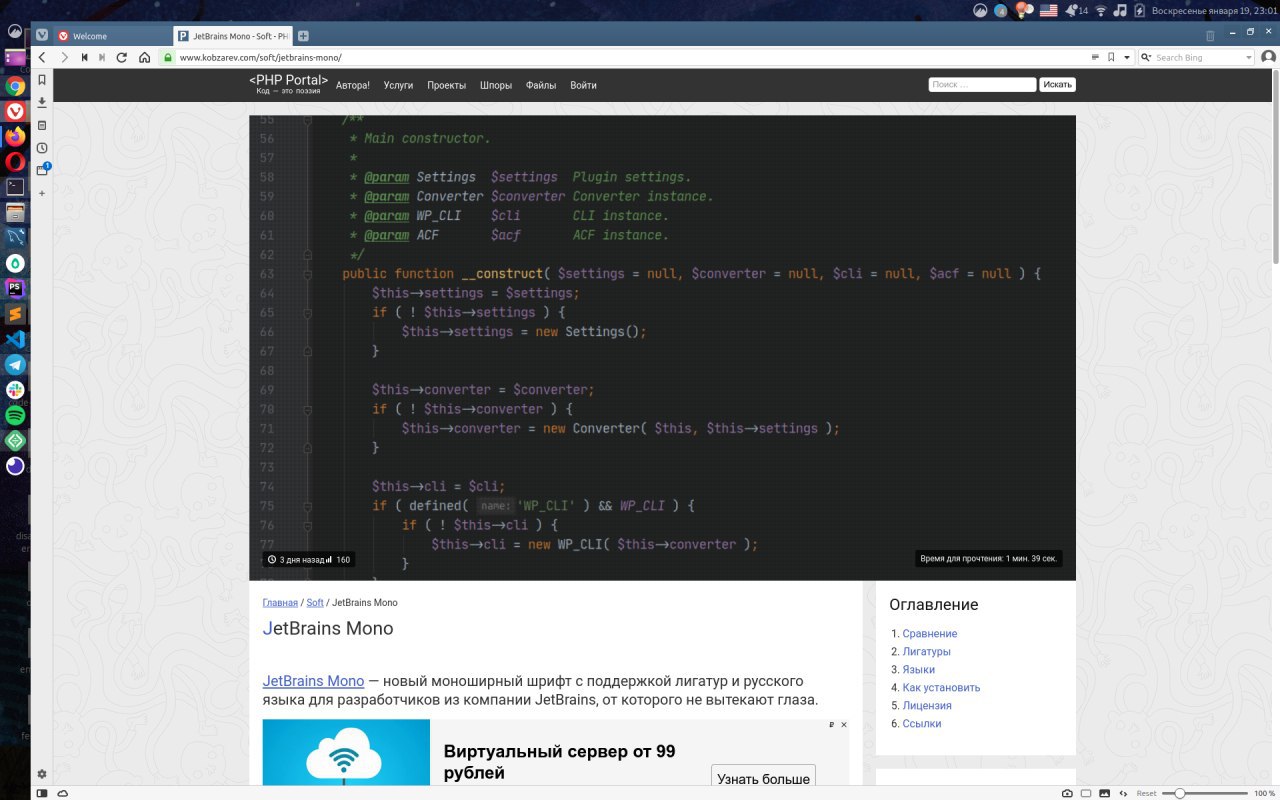Open Vivaldi settings gear icon

click(42, 774)
